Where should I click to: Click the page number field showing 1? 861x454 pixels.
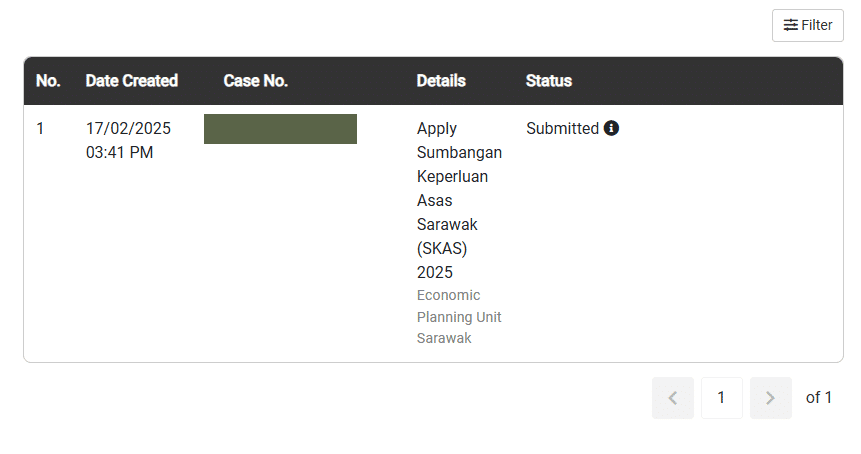[721, 398]
